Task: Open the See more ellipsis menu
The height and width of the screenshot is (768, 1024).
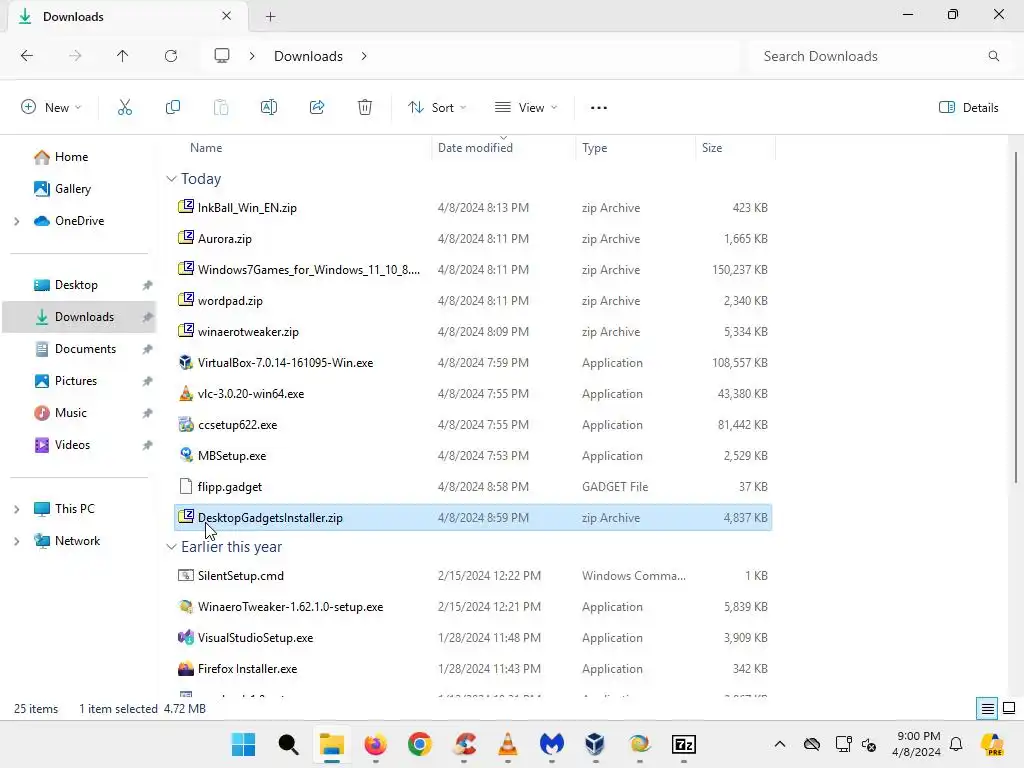Action: [599, 108]
